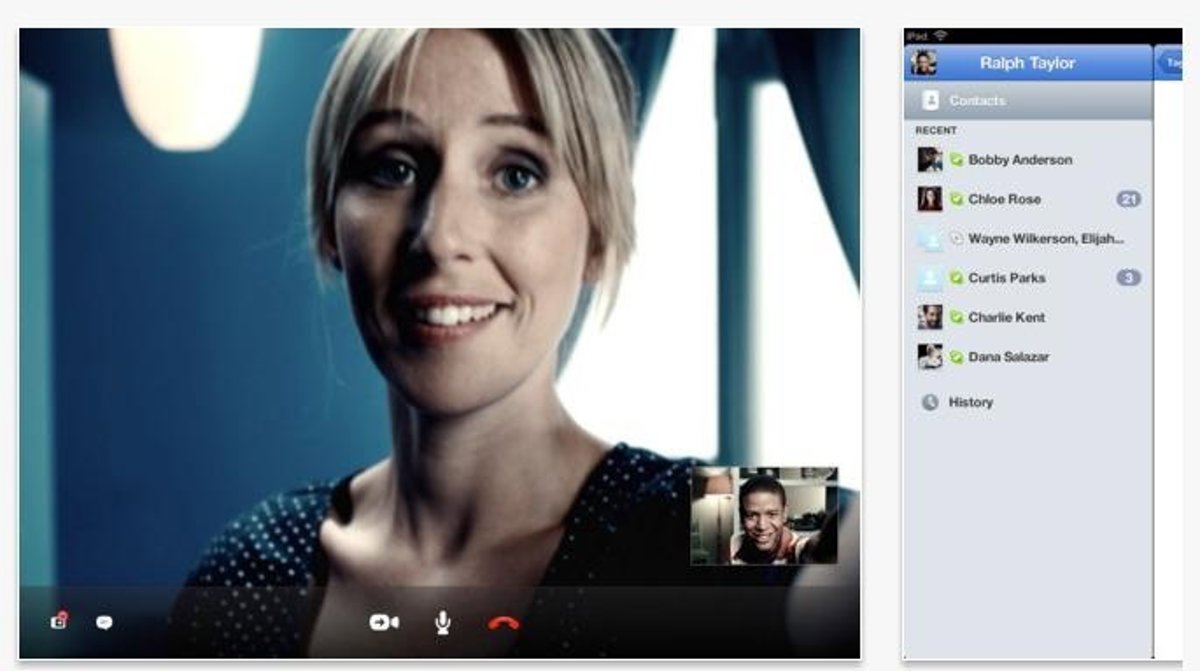Image resolution: width=1200 pixels, height=671 pixels.
Task: Open Ralph Taylor's profile avatar
Action: [x=923, y=63]
